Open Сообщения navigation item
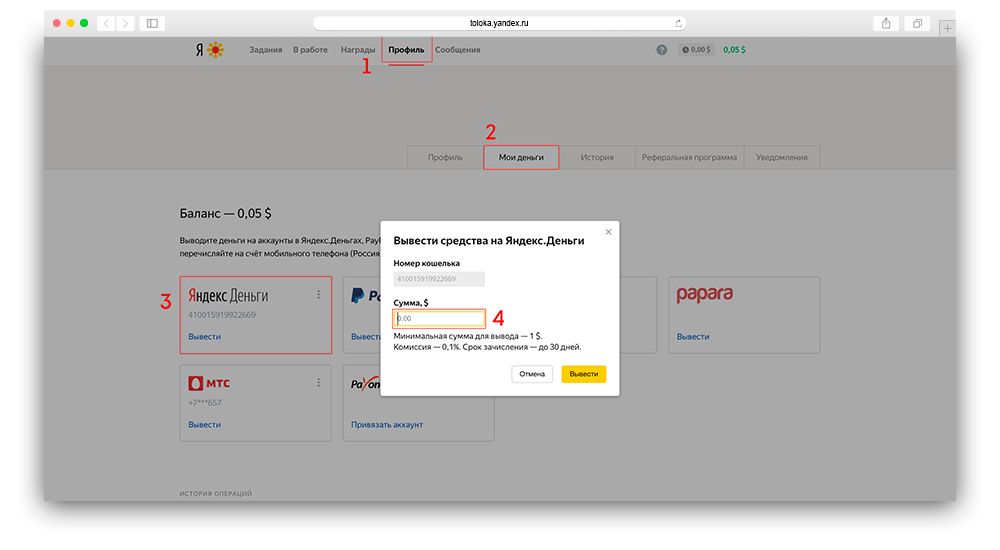 point(457,50)
